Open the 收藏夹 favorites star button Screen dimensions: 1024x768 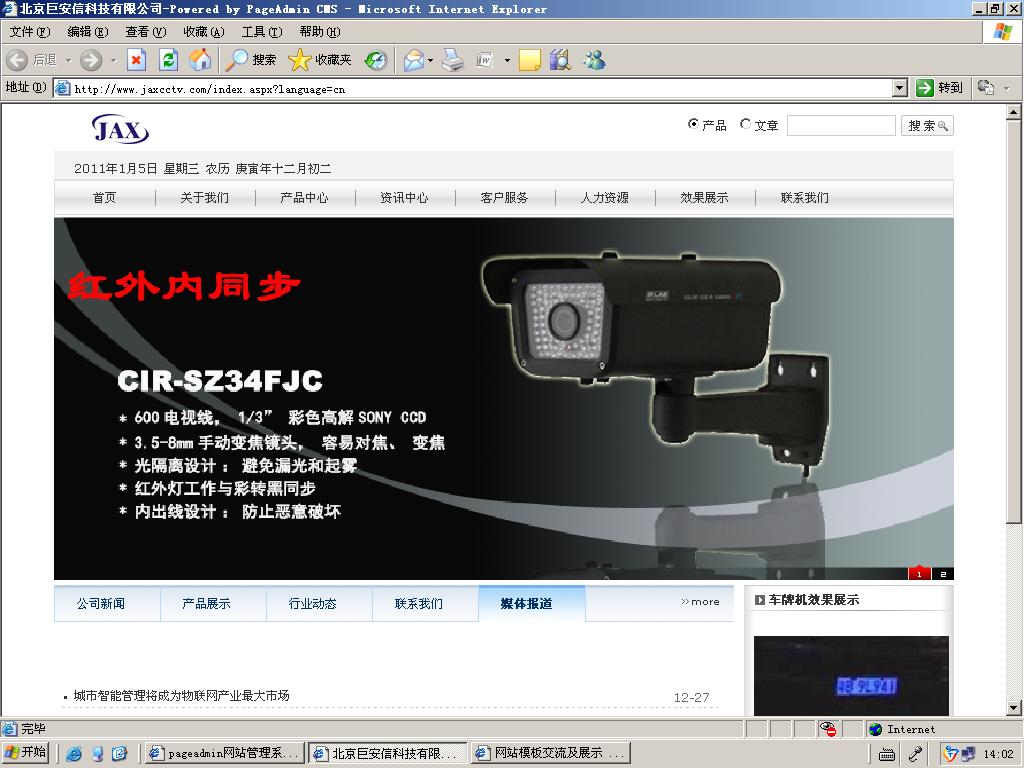click(x=320, y=60)
